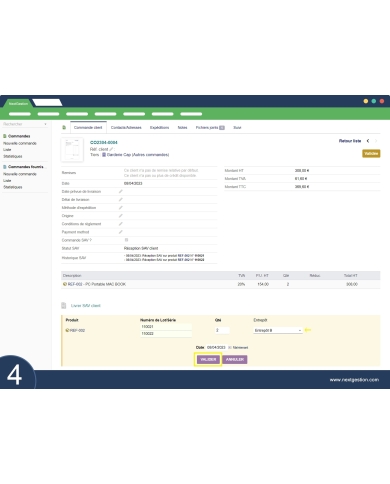The width and height of the screenshot is (390, 484).
Task: Click the Livrer SAV client document icon
Action: coord(64,305)
